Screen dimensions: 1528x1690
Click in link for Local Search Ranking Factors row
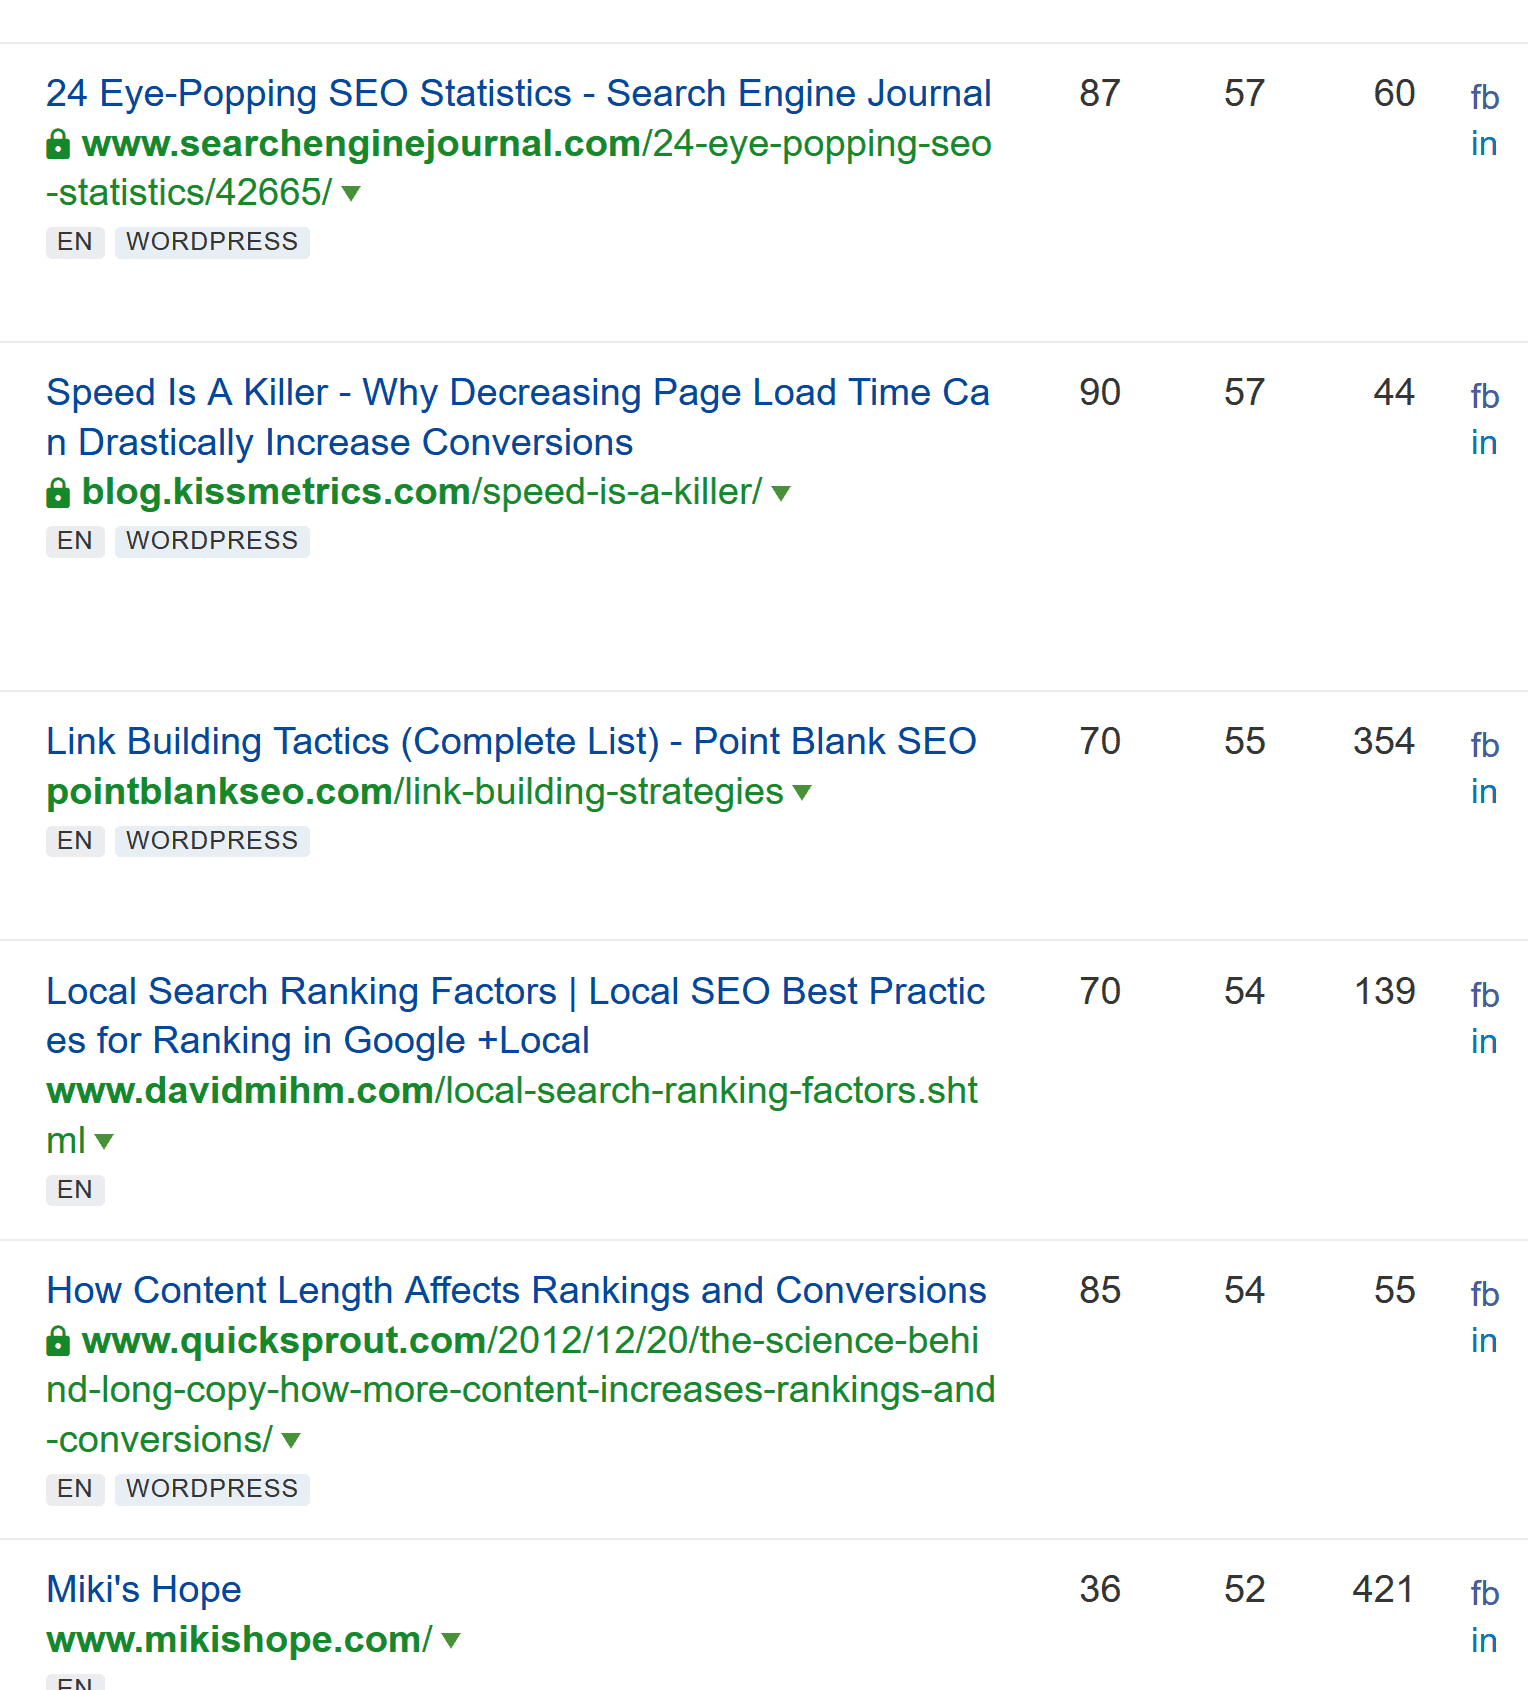click(1484, 1042)
